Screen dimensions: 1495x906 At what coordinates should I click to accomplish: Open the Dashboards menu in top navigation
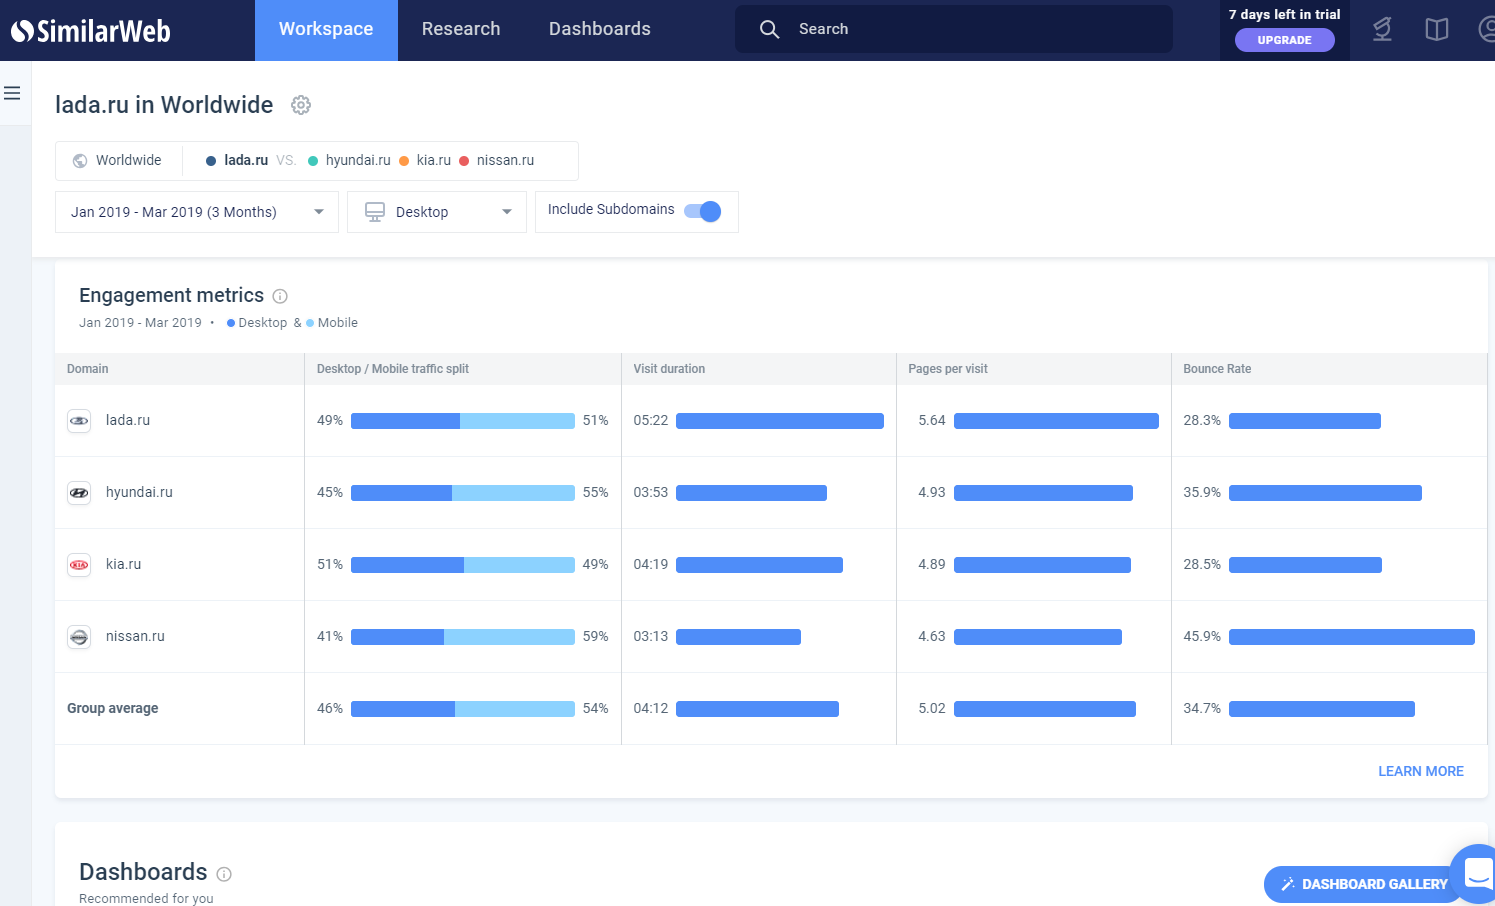599,29
